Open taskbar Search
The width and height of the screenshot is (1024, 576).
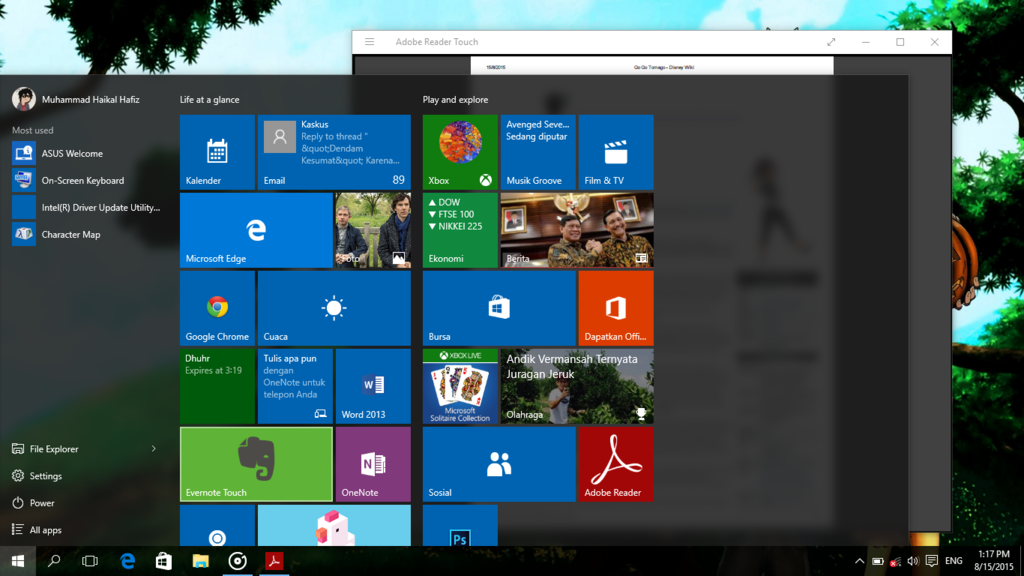pos(54,561)
